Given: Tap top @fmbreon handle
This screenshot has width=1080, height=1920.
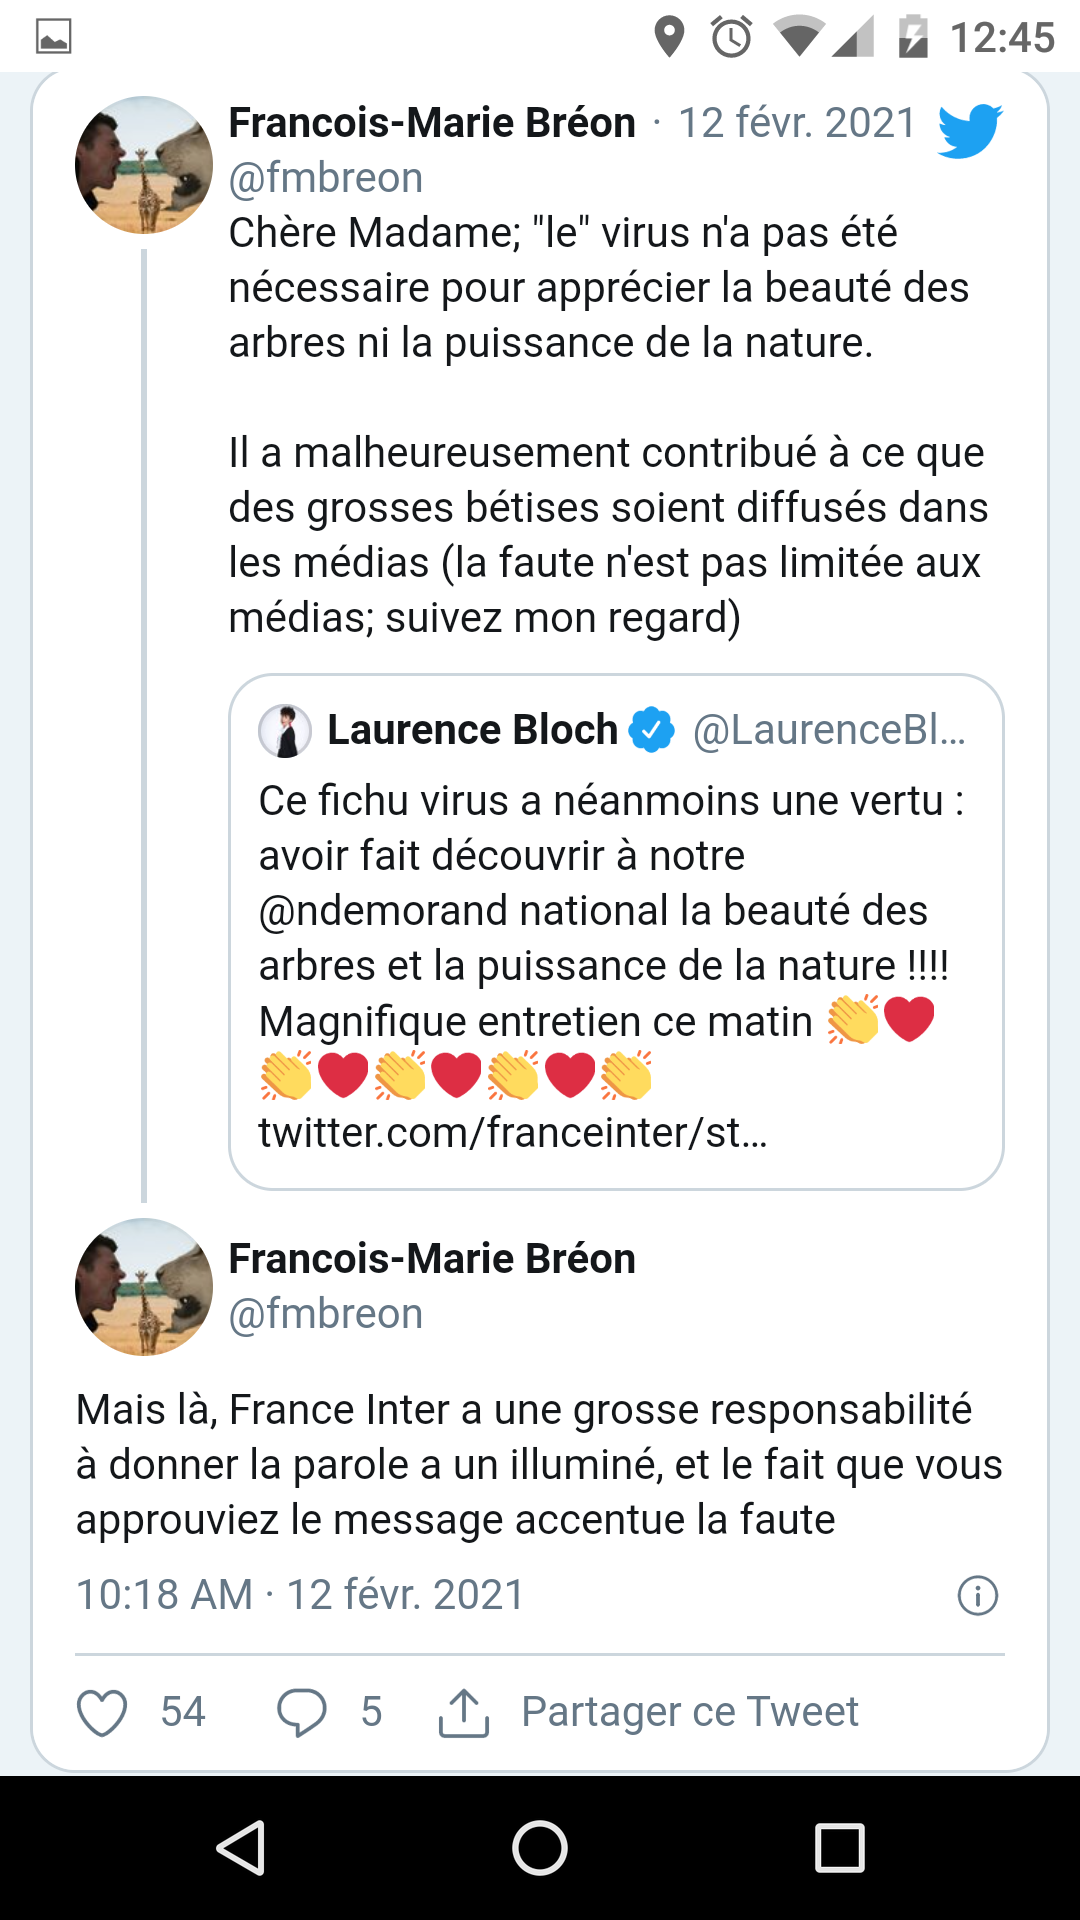Looking at the screenshot, I should pos(326,178).
